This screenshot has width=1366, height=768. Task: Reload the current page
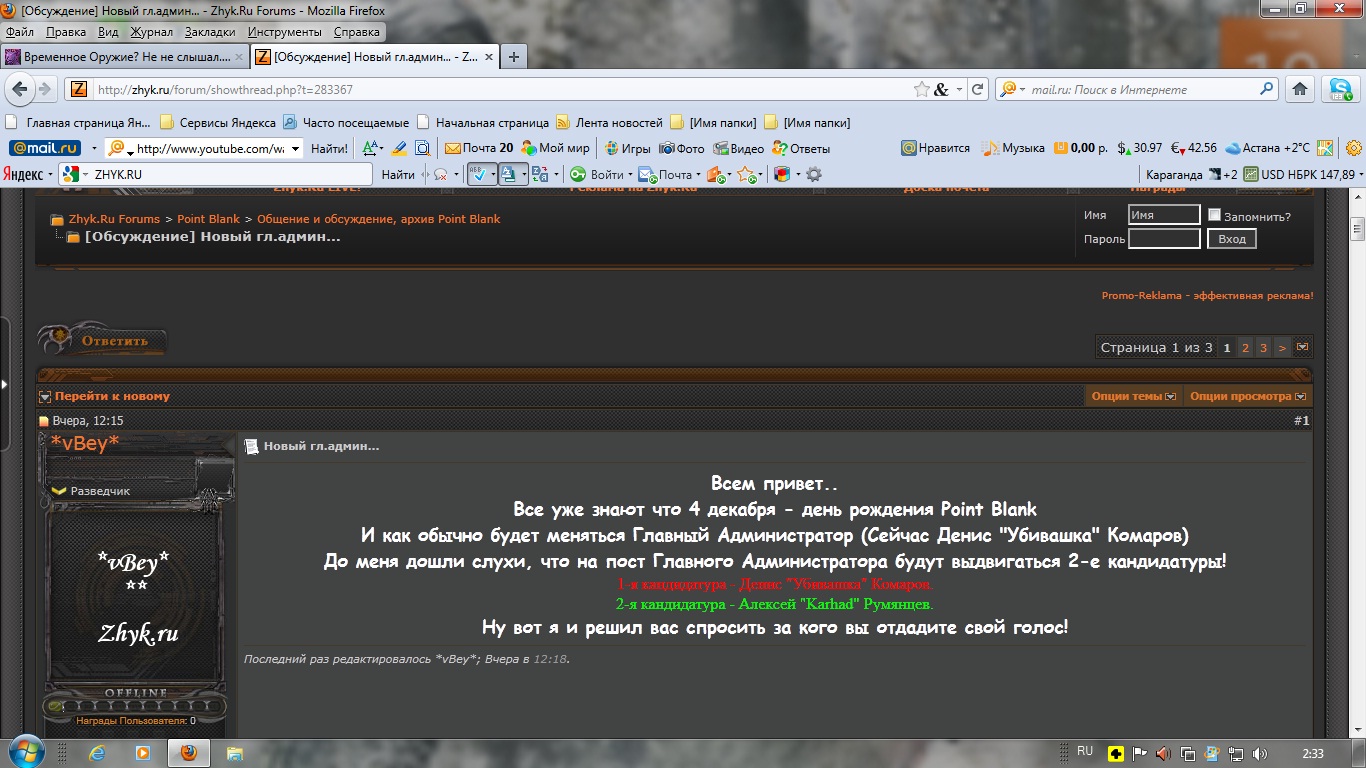coord(978,89)
